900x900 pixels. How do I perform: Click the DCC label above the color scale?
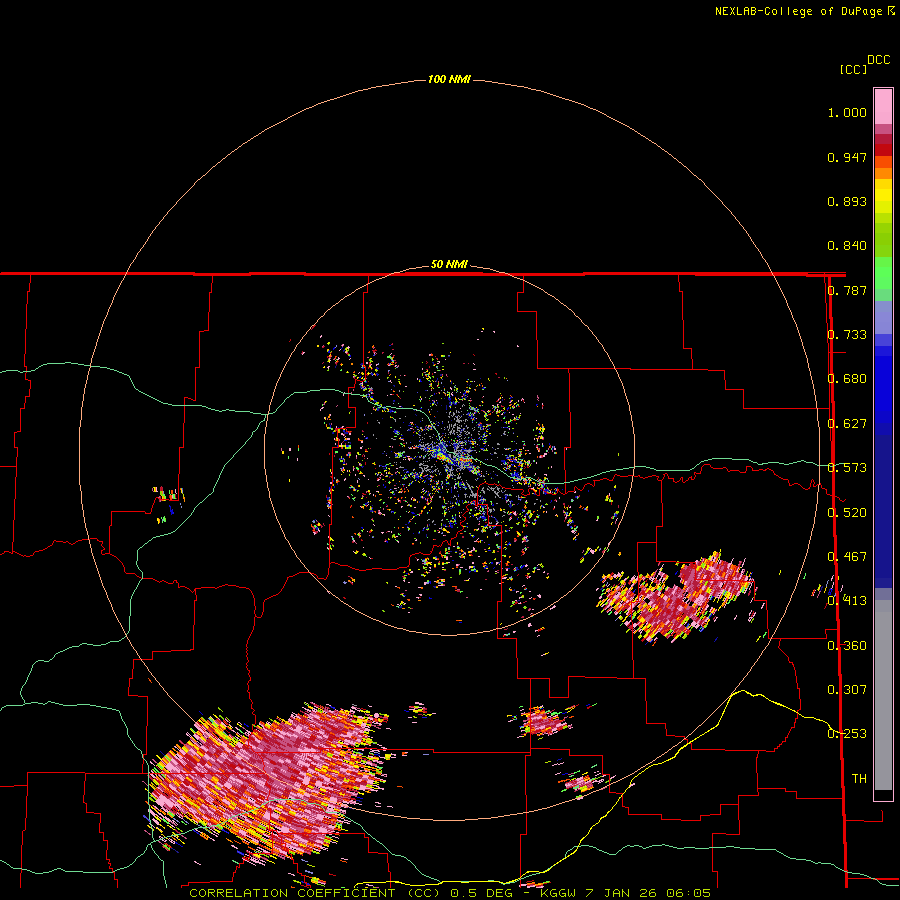click(x=878, y=60)
